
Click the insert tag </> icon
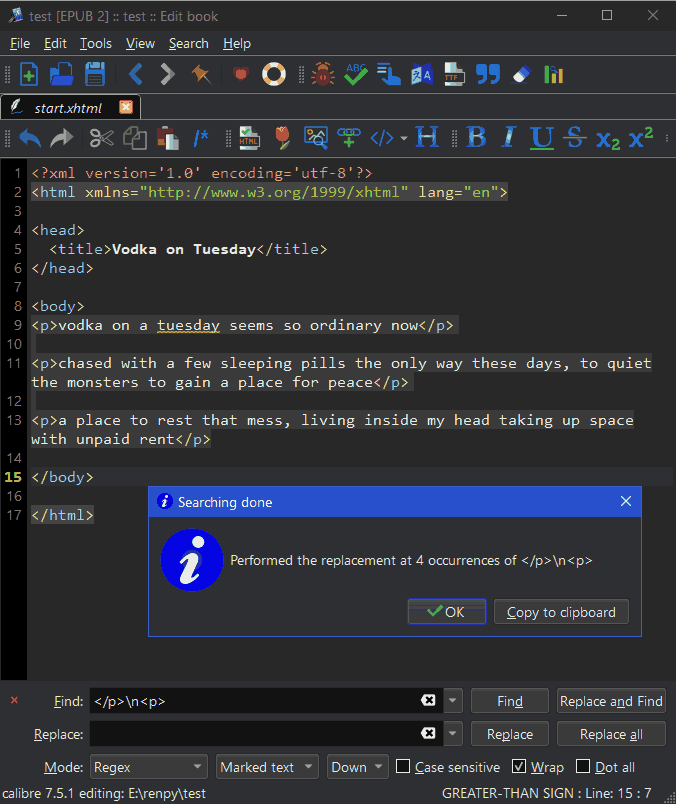(382, 138)
